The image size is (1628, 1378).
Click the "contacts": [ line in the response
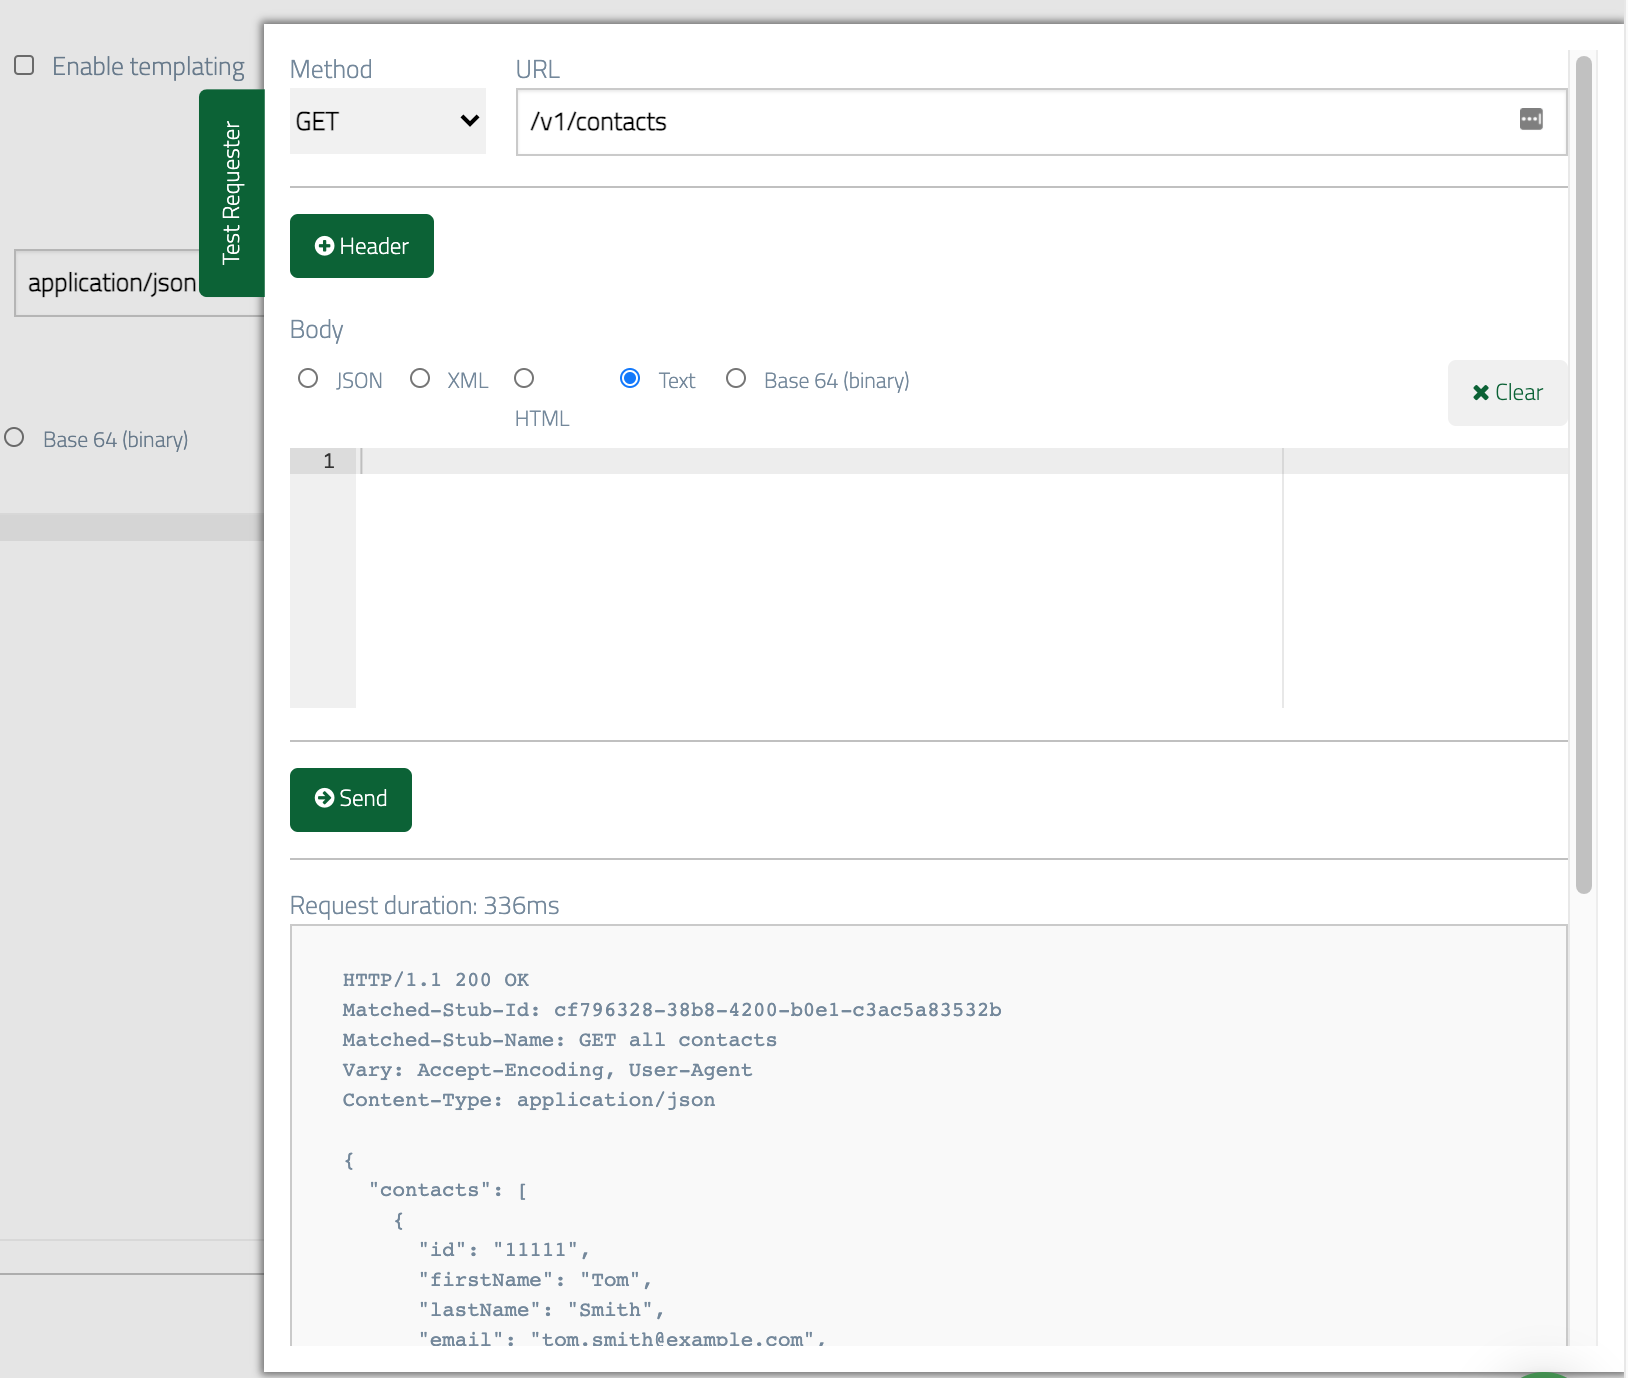448,1190
